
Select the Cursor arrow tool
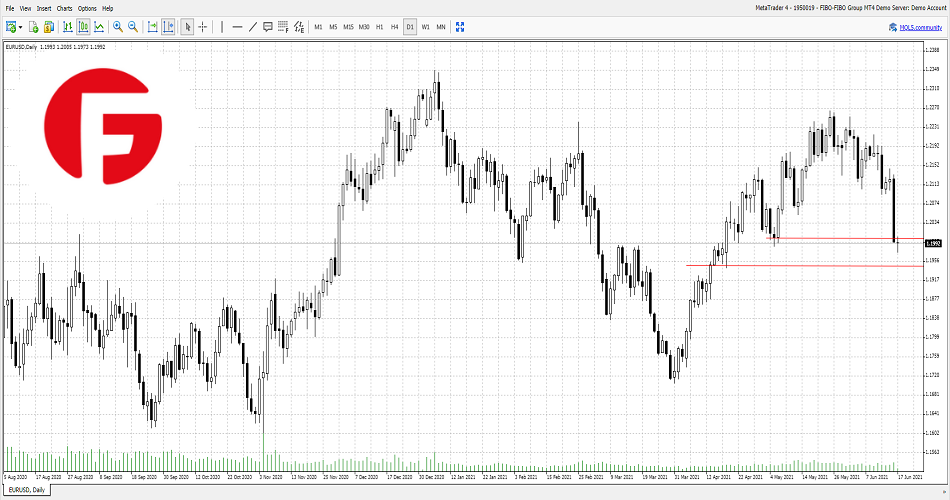tap(188, 27)
